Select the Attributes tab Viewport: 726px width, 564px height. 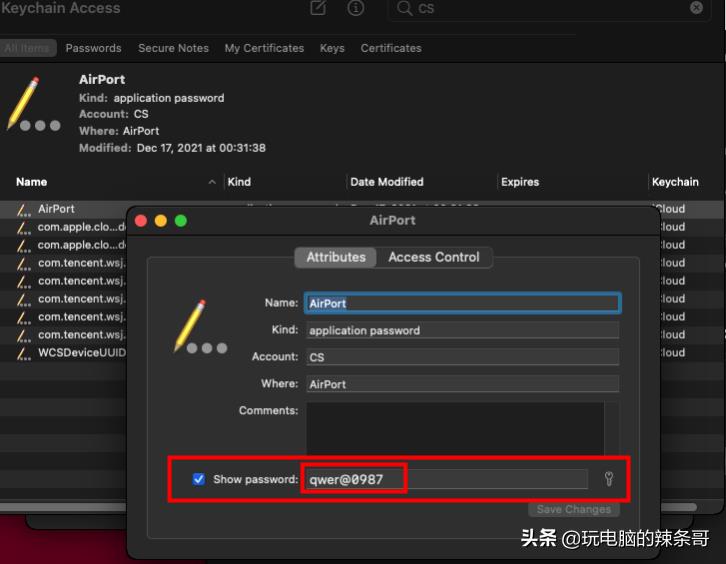click(x=335, y=257)
